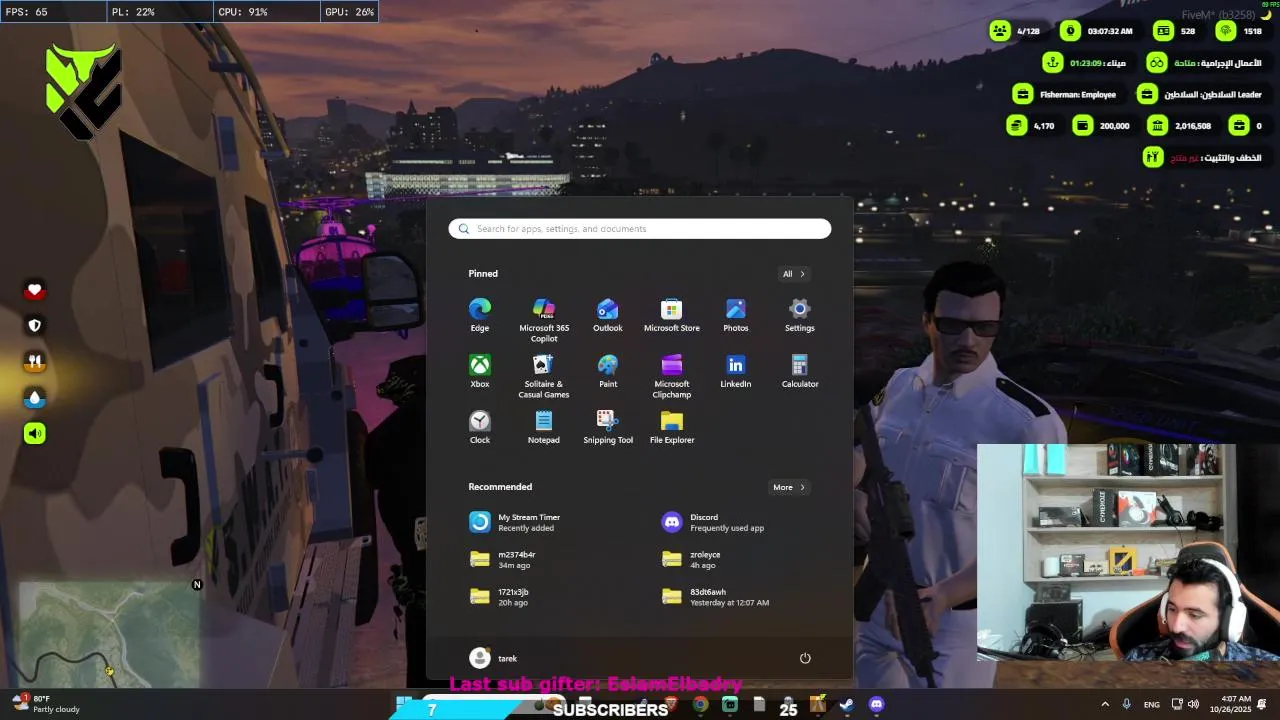Switch the ENG input language
The height and width of the screenshot is (720, 1280).
pos(1152,704)
